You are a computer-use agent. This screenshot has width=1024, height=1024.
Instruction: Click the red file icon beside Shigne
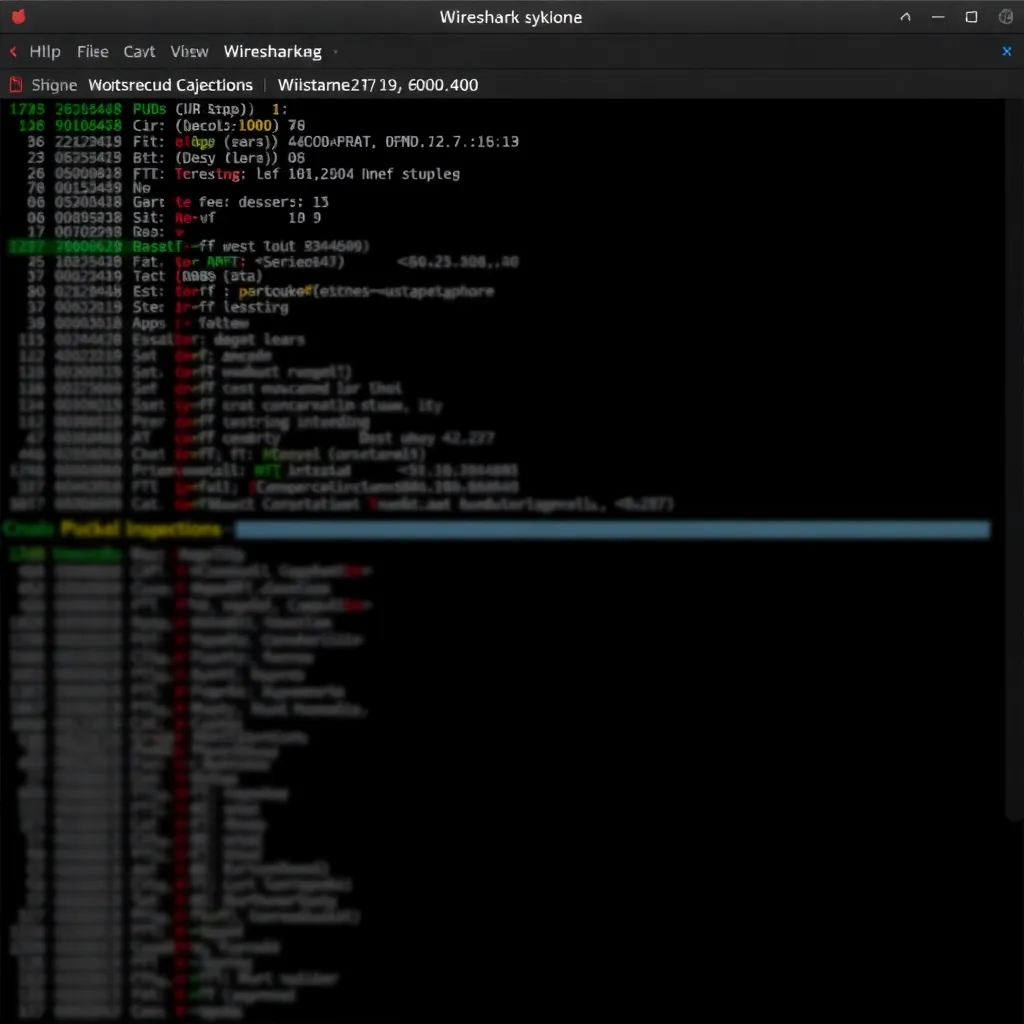coord(16,85)
